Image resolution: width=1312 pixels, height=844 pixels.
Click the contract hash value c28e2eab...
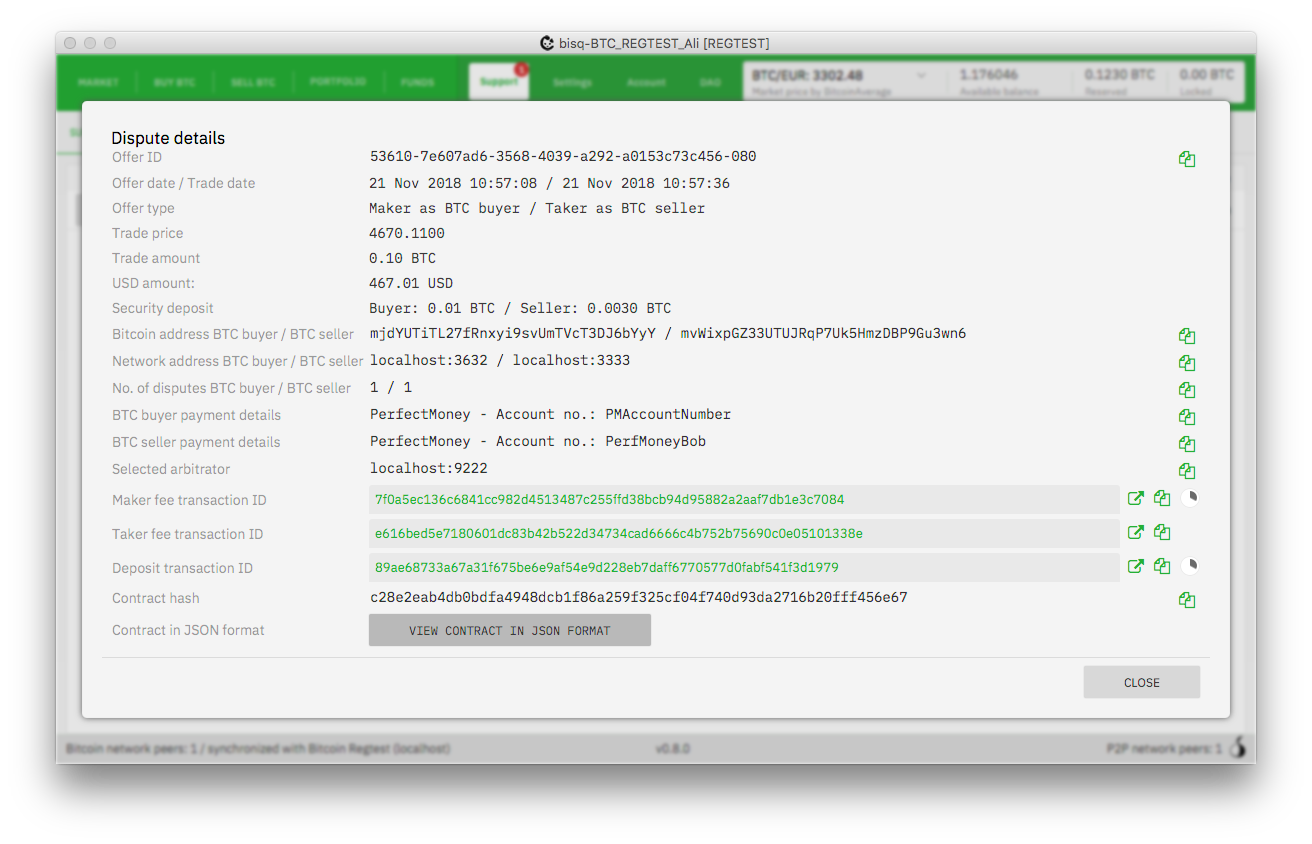[639, 598]
